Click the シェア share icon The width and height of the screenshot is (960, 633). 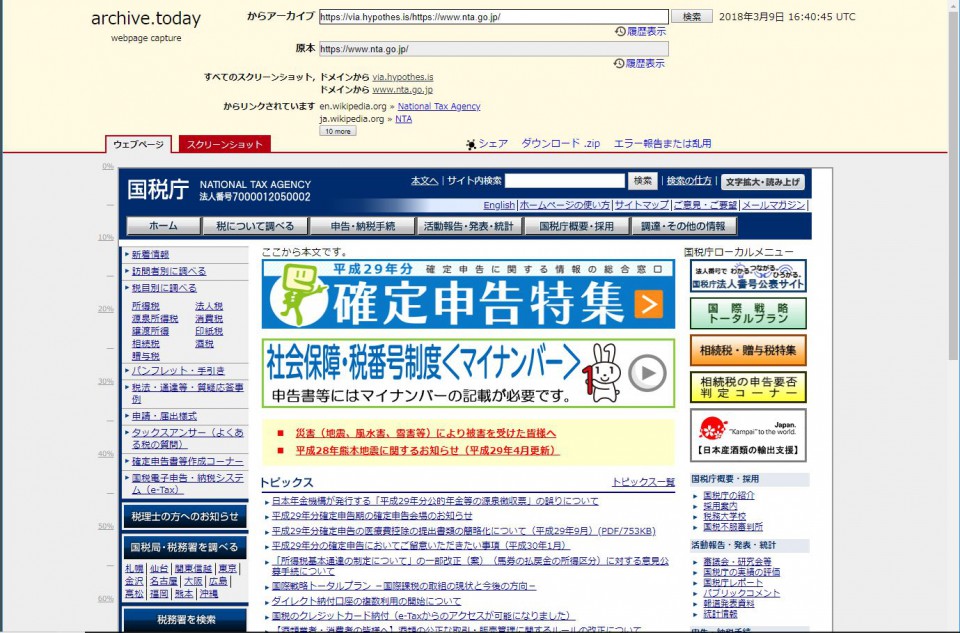(471, 144)
